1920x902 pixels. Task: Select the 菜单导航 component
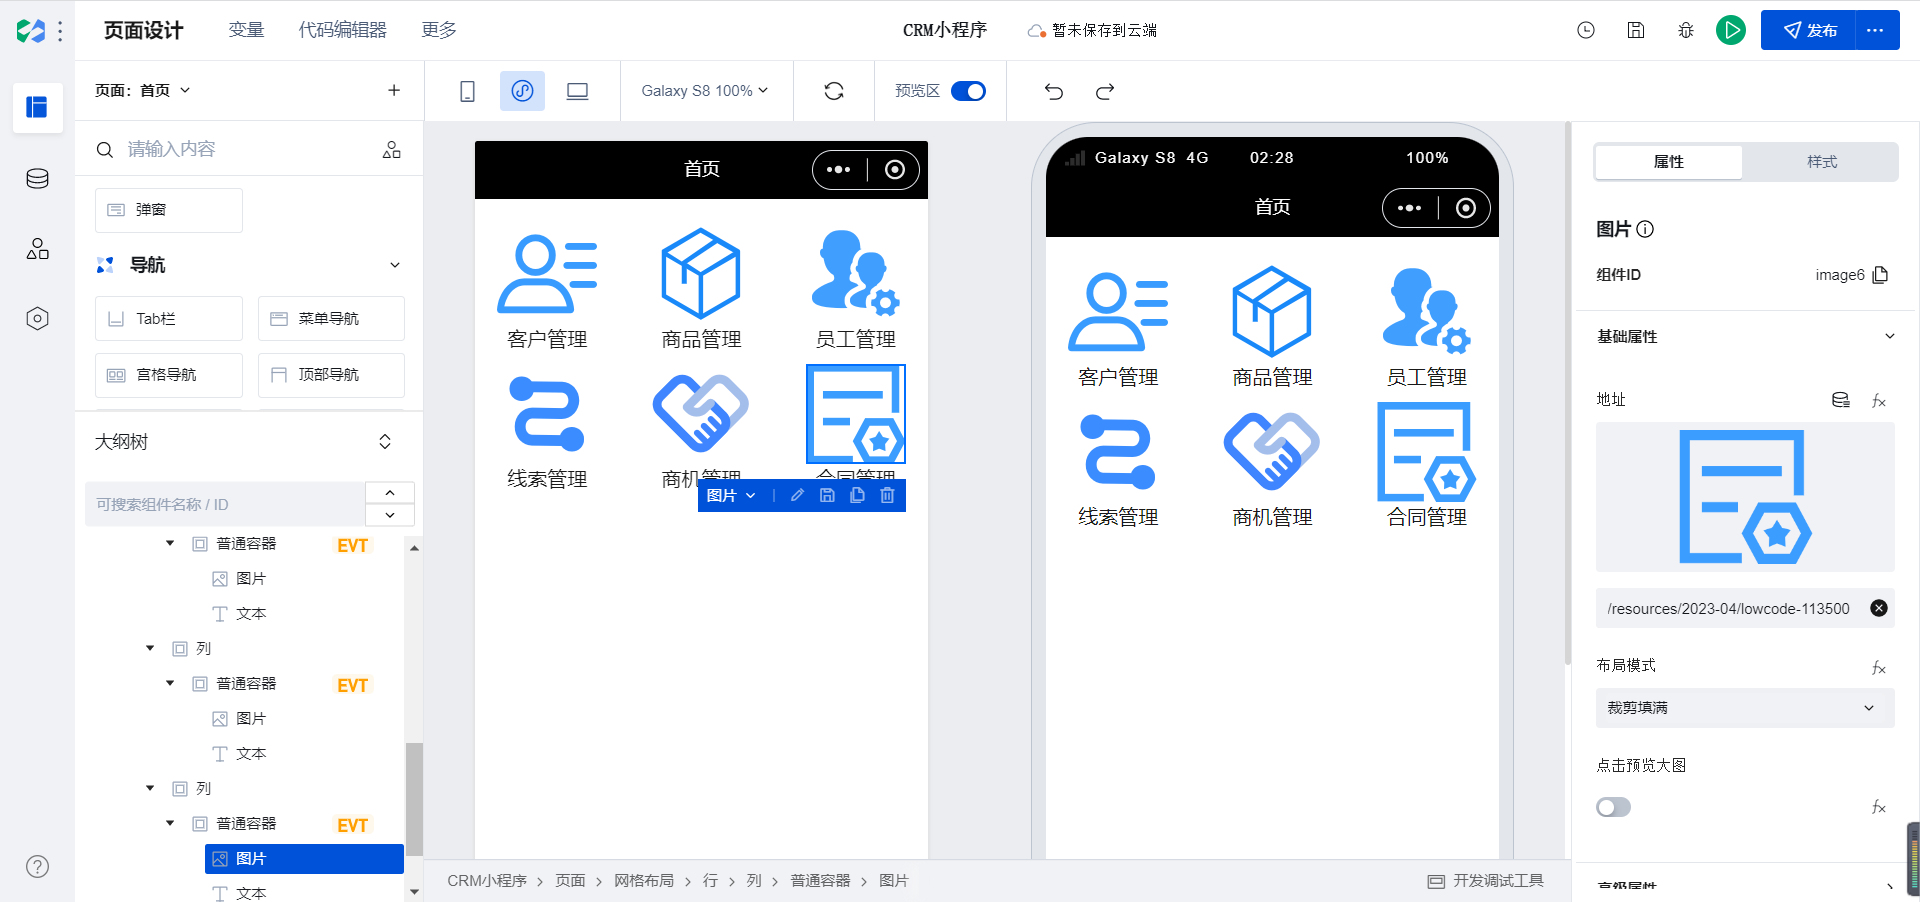point(331,318)
